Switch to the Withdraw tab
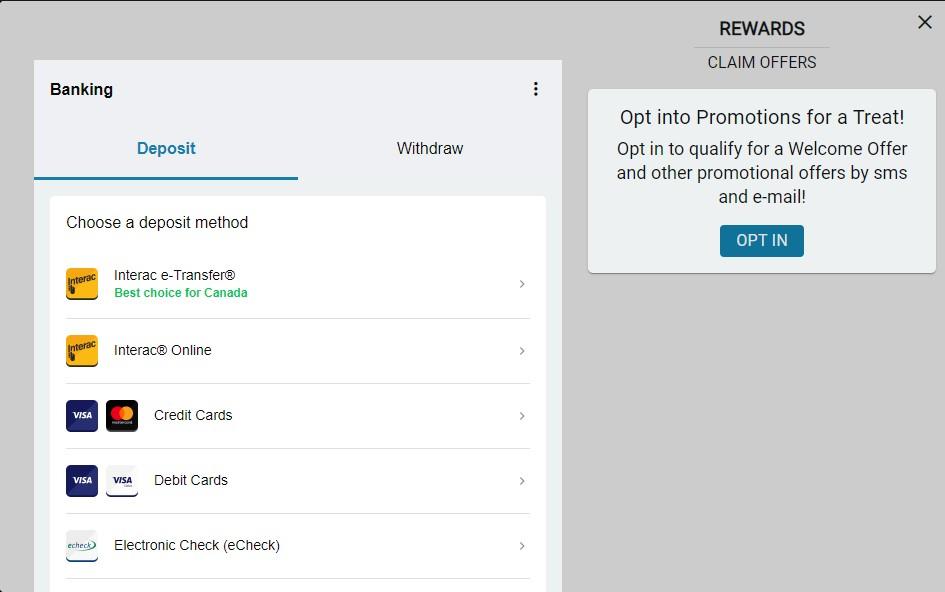 pyautogui.click(x=430, y=148)
